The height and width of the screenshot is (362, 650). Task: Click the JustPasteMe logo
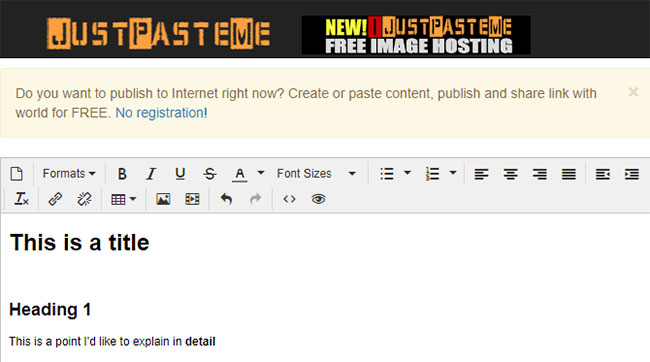click(158, 33)
